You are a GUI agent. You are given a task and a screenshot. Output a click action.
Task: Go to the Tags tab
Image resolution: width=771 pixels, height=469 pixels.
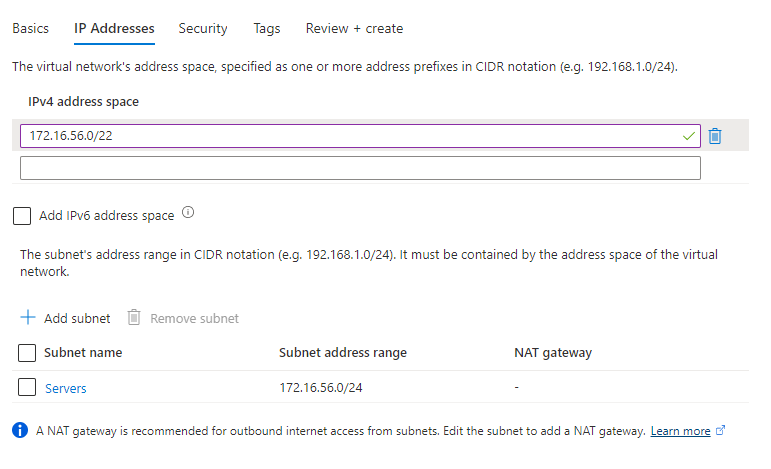pos(267,28)
